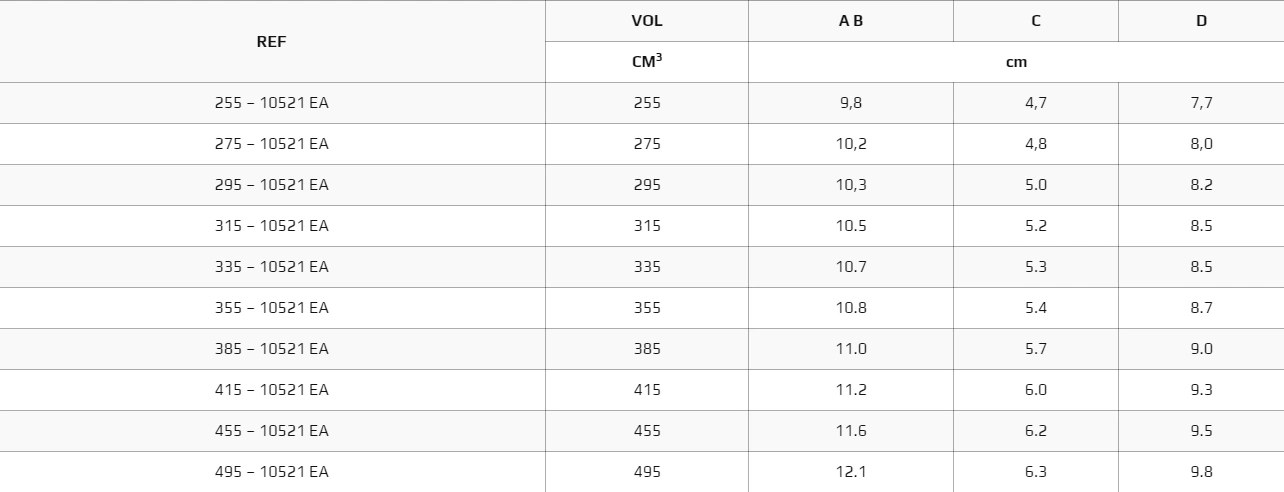Click the REF column header
Viewport: 1284px width, 492px height.
click(272, 42)
